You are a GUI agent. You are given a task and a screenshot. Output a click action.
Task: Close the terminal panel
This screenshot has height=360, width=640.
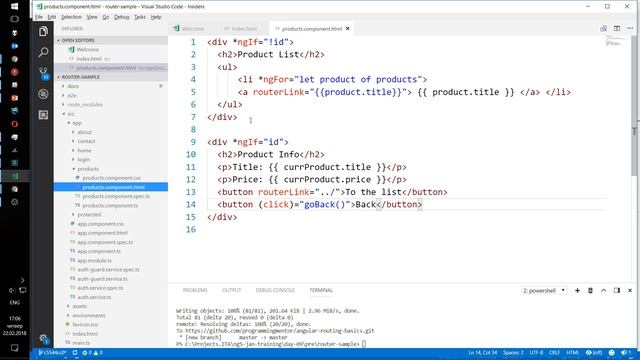point(630,290)
